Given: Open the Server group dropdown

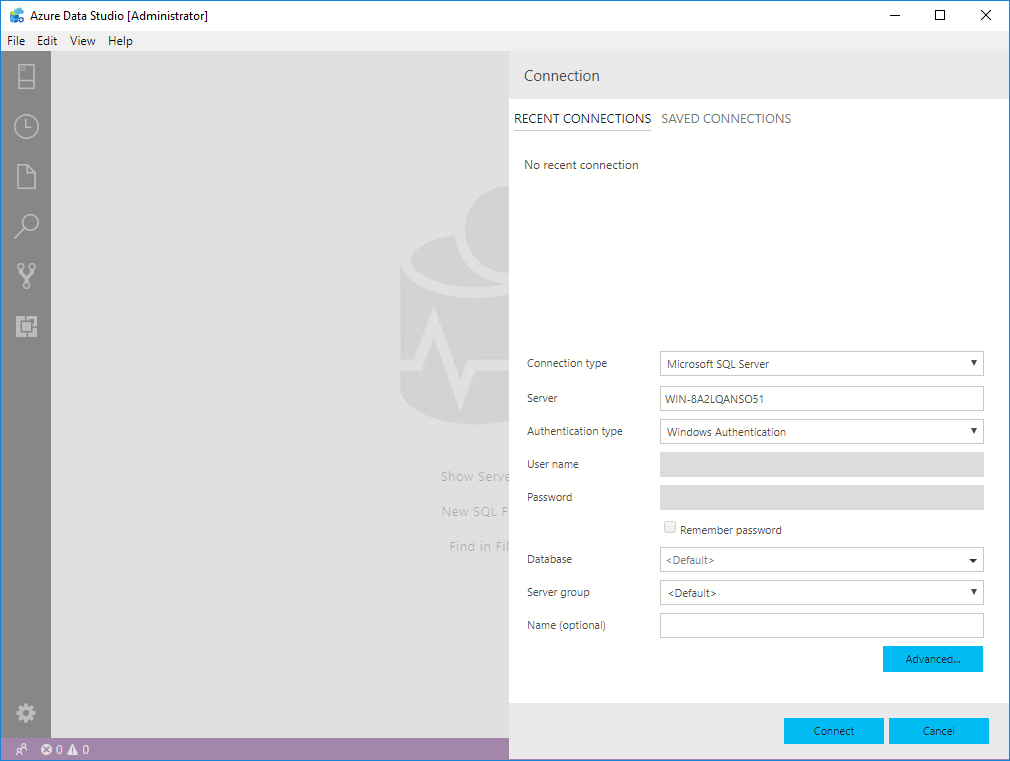Looking at the screenshot, I should click(821, 593).
